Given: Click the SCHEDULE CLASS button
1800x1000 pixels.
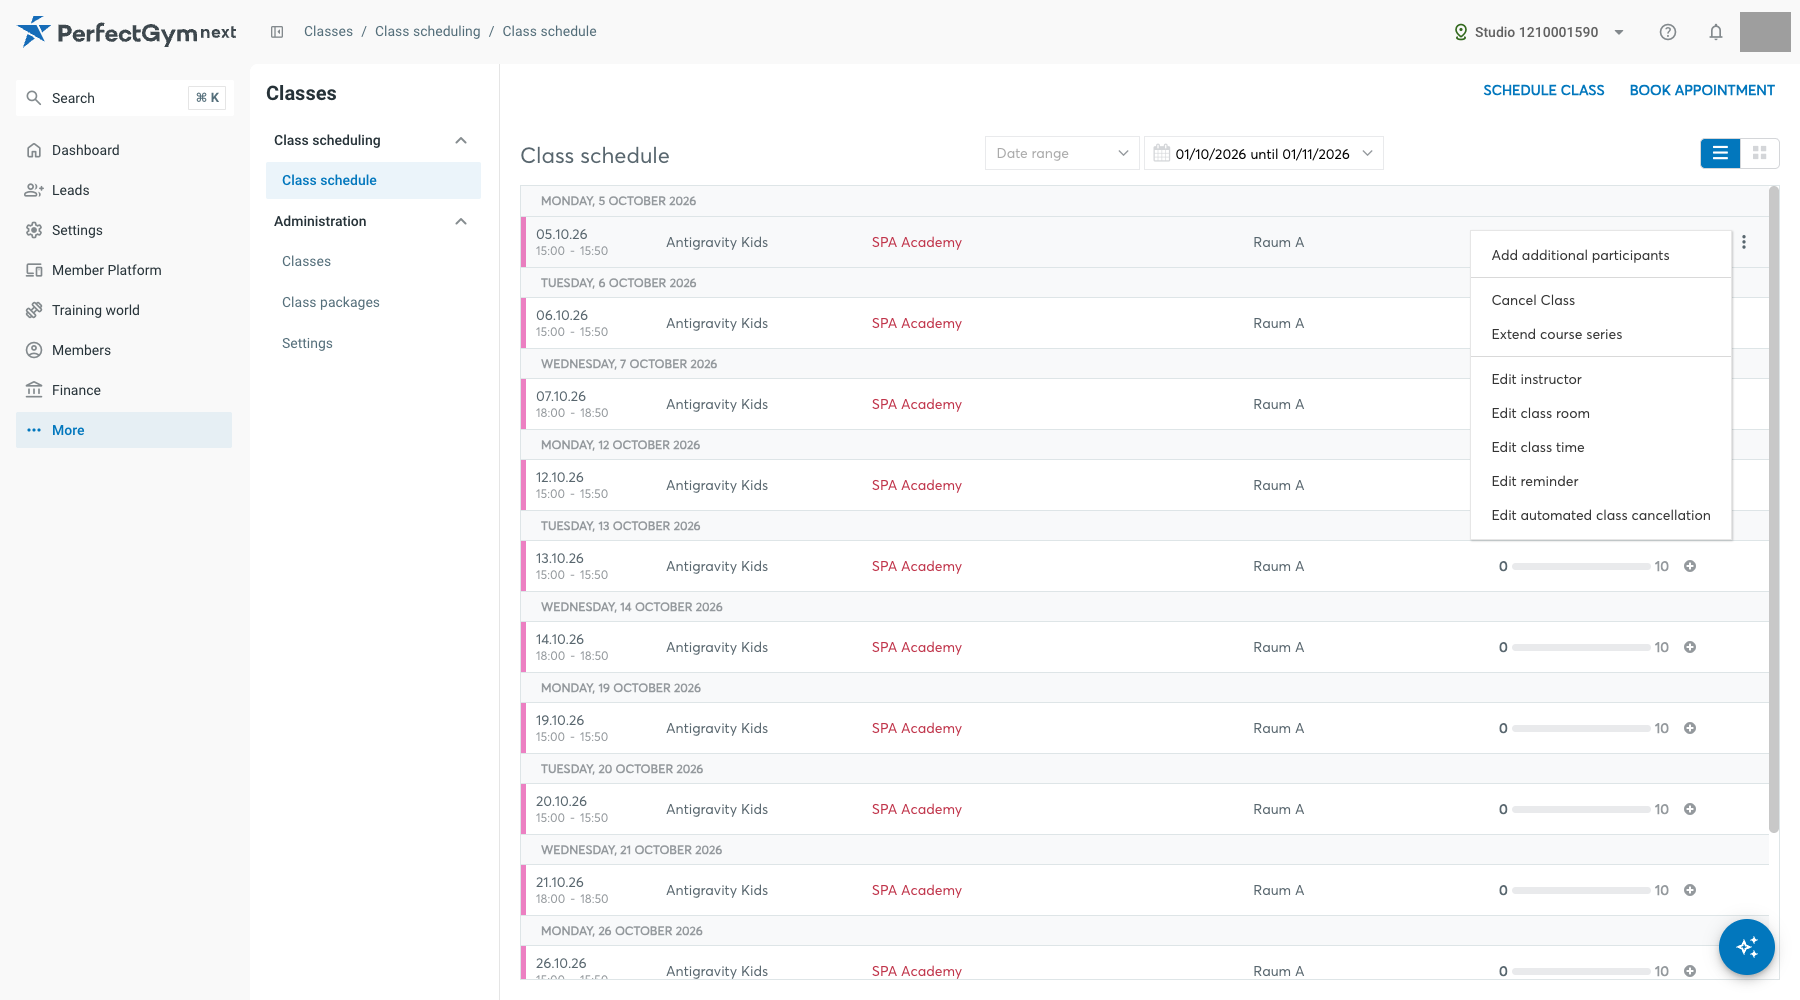Looking at the screenshot, I should coord(1544,90).
